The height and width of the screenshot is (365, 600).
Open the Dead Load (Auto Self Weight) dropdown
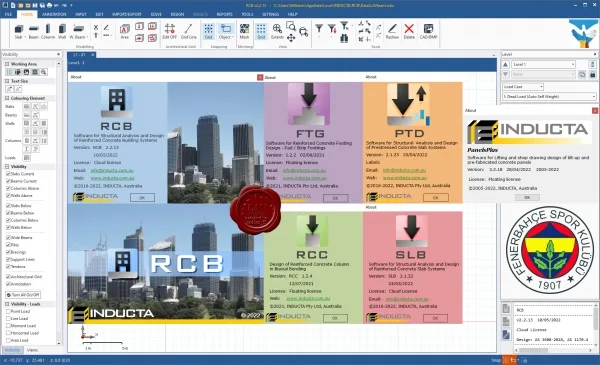click(x=549, y=97)
